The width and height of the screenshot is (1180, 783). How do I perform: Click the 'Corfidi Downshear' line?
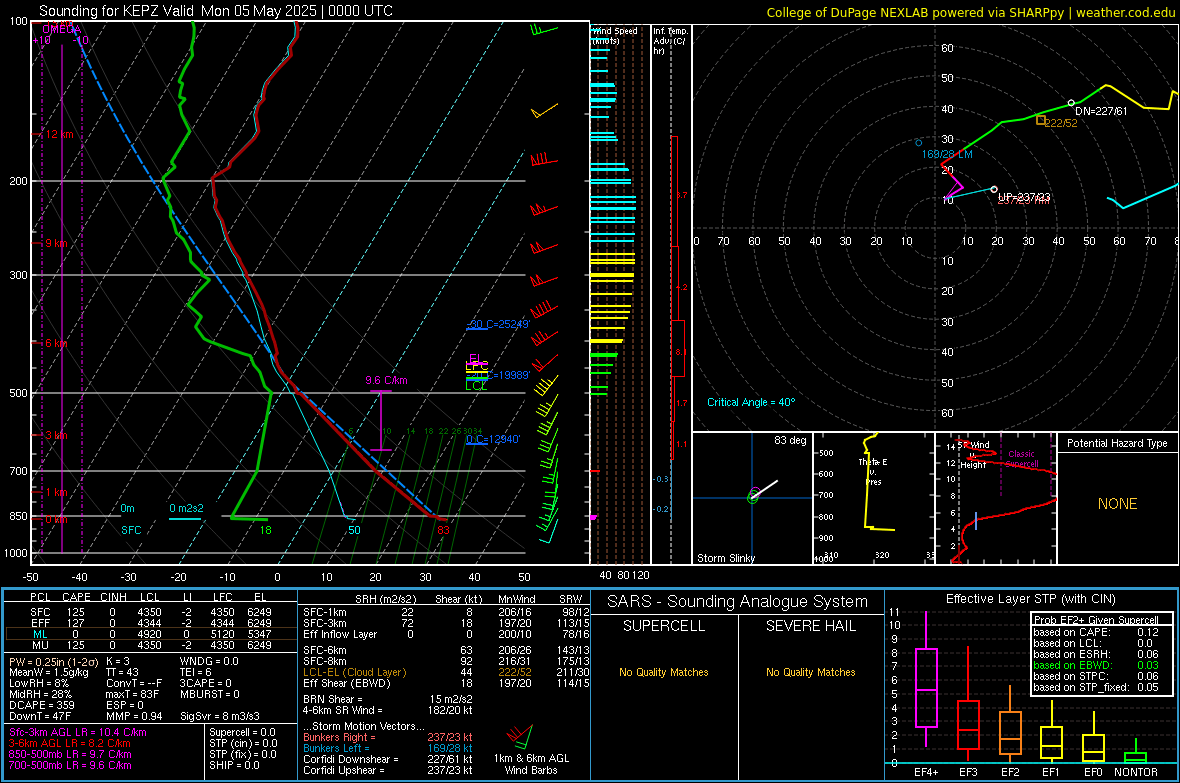pyautogui.click(x=388, y=759)
